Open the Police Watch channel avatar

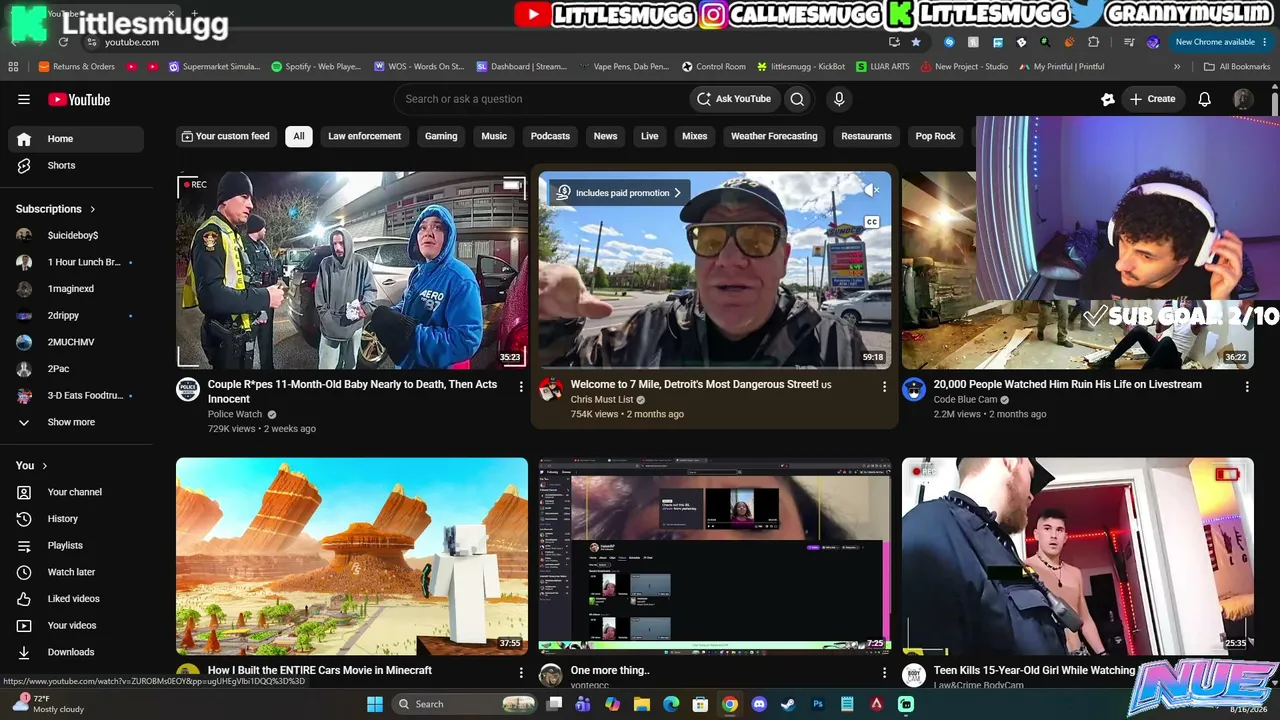pyautogui.click(x=188, y=389)
